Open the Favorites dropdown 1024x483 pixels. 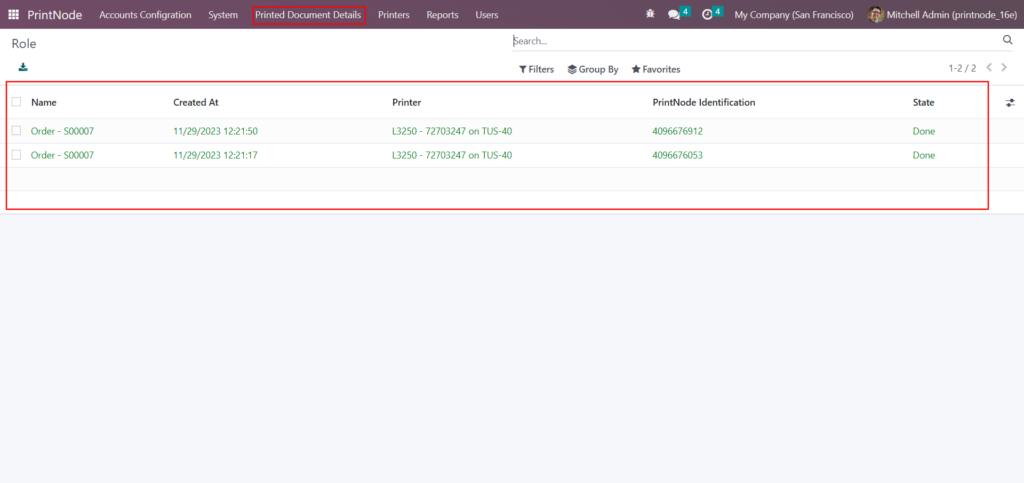pos(656,69)
